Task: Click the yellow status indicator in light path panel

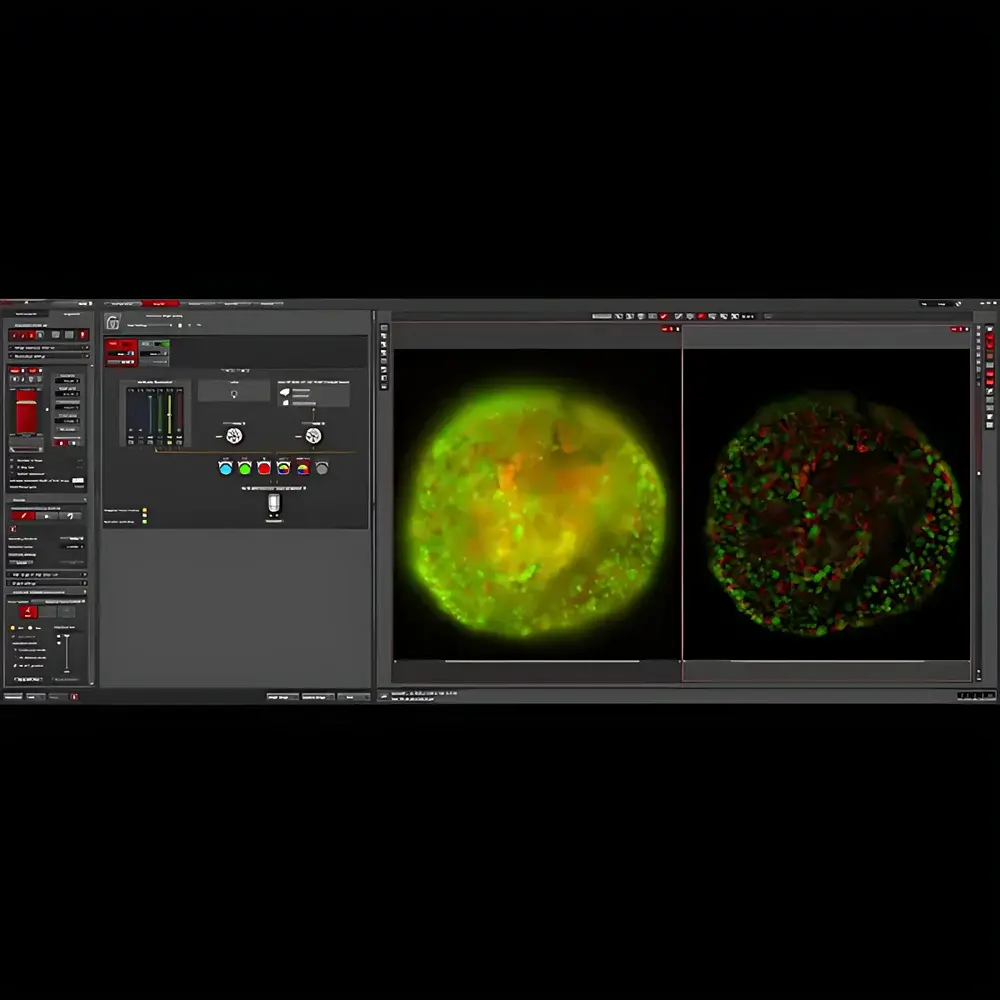Action: coord(145,510)
